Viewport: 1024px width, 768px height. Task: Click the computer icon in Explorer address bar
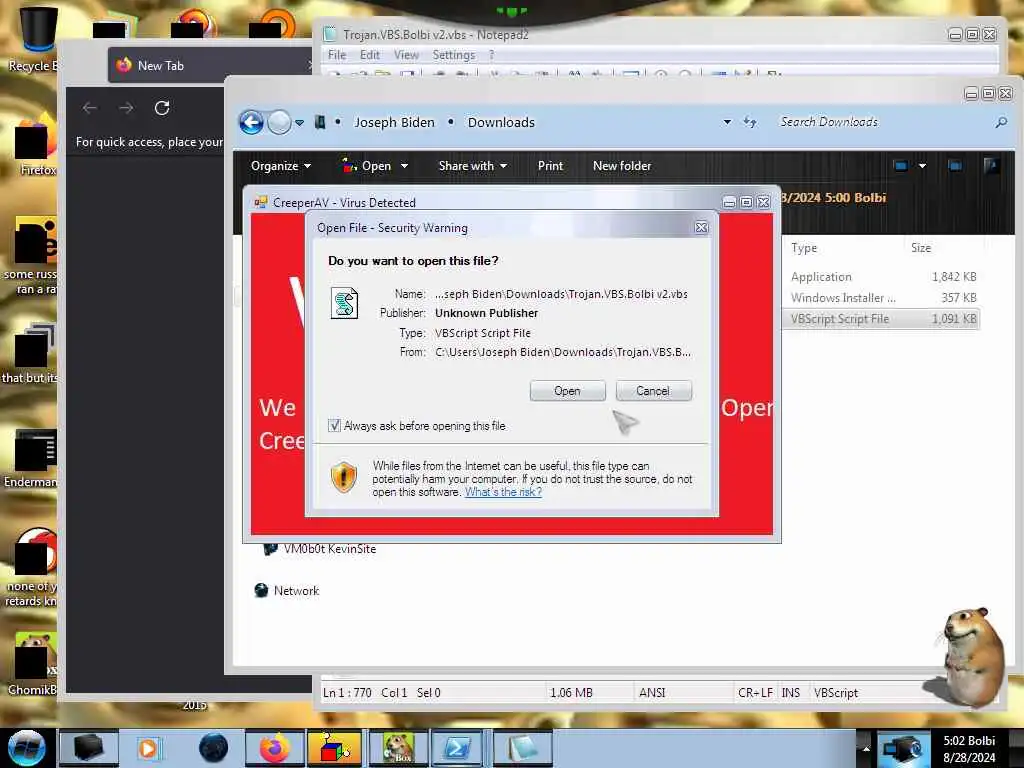pyautogui.click(x=320, y=122)
